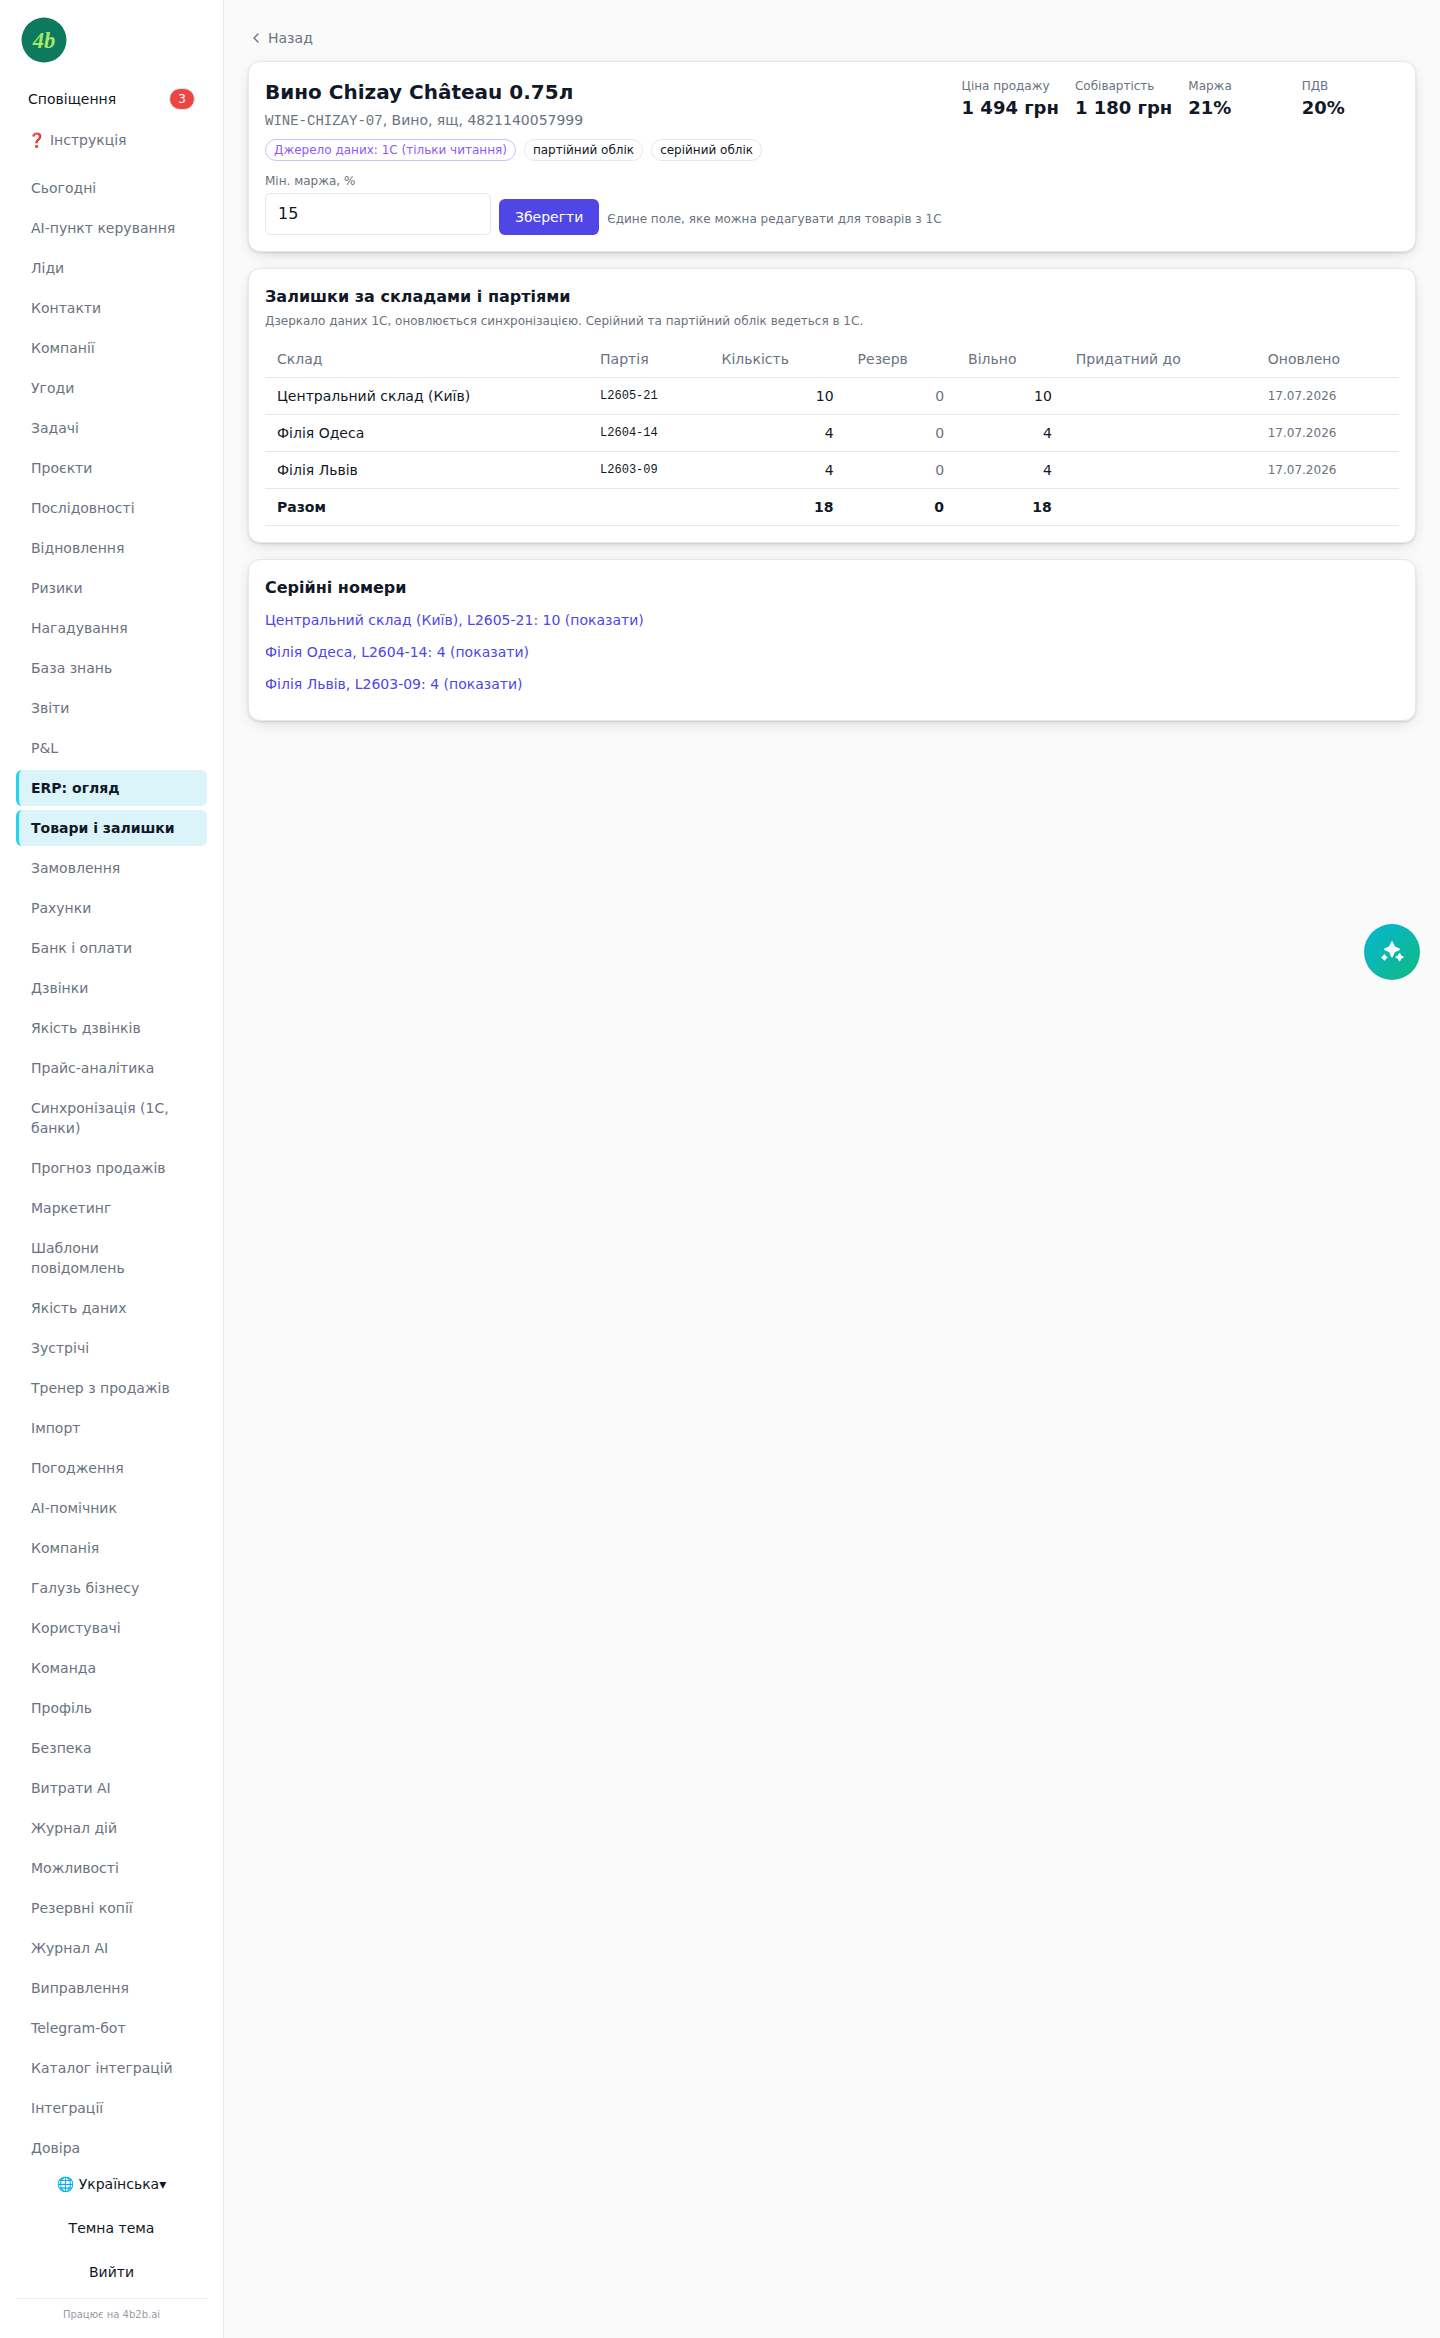Image resolution: width=1440 pixels, height=2338 pixels.
Task: Show serial numbers for Центральний склад (Київ)
Action: click(454, 620)
